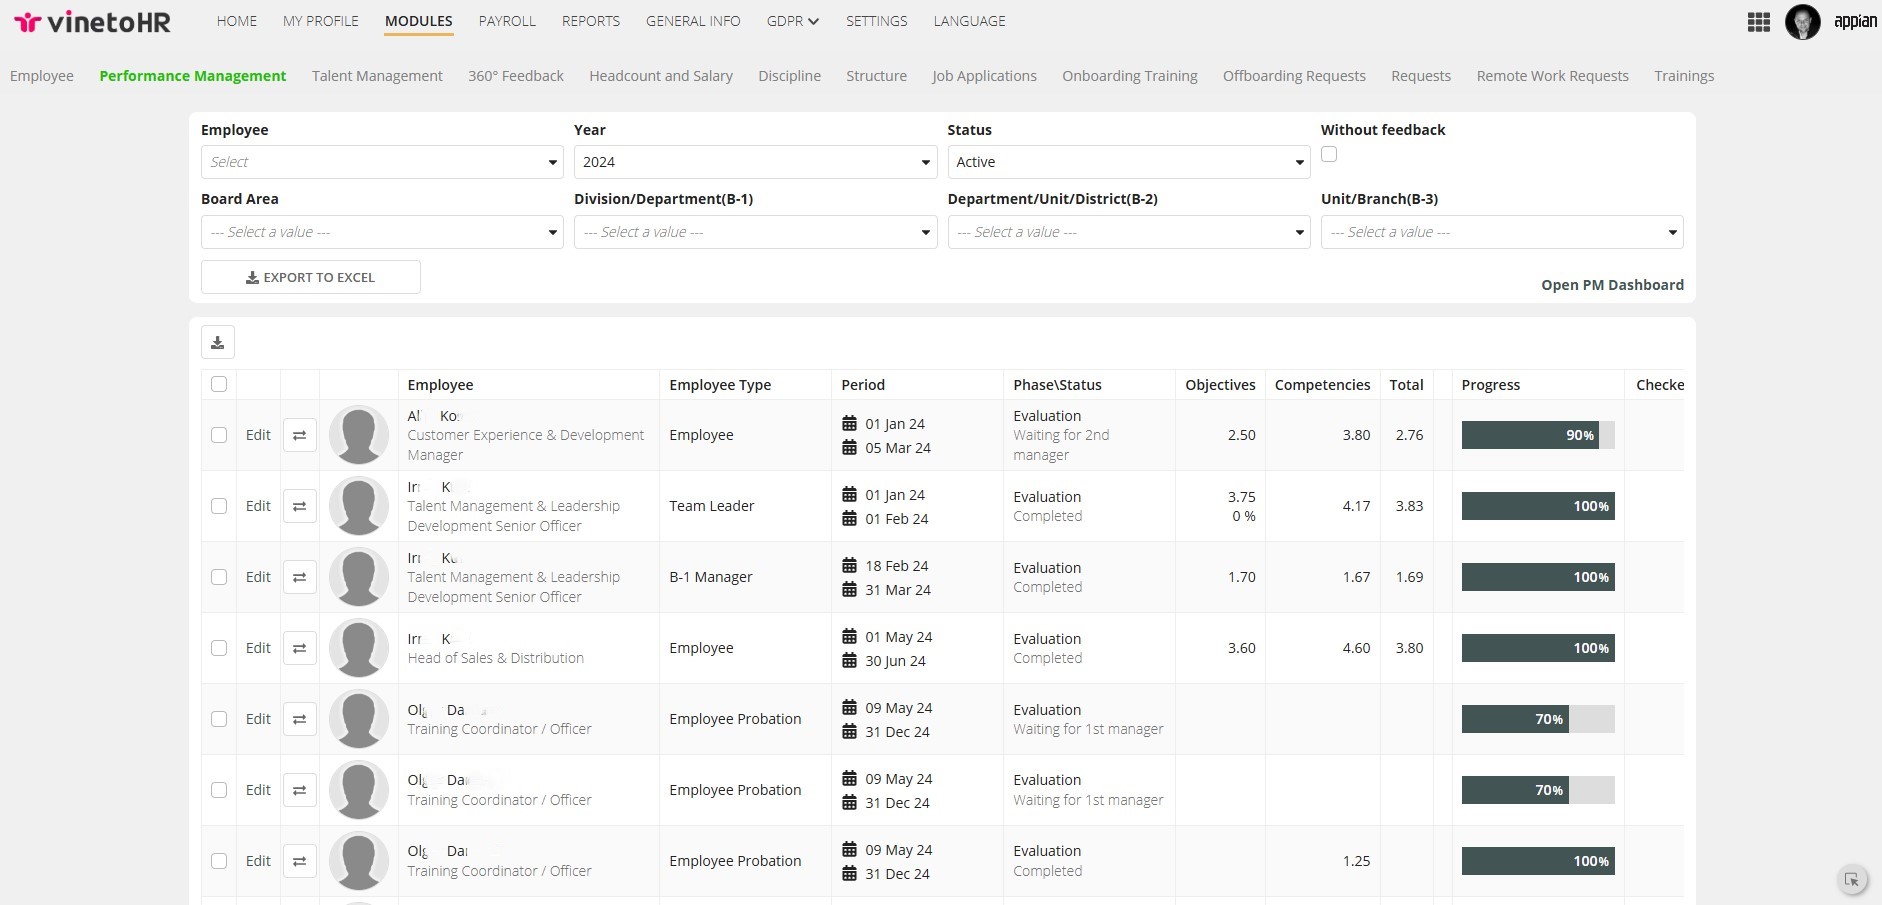Check the row checkbox for Team Leader entry
The image size is (1882, 905).
219,506
